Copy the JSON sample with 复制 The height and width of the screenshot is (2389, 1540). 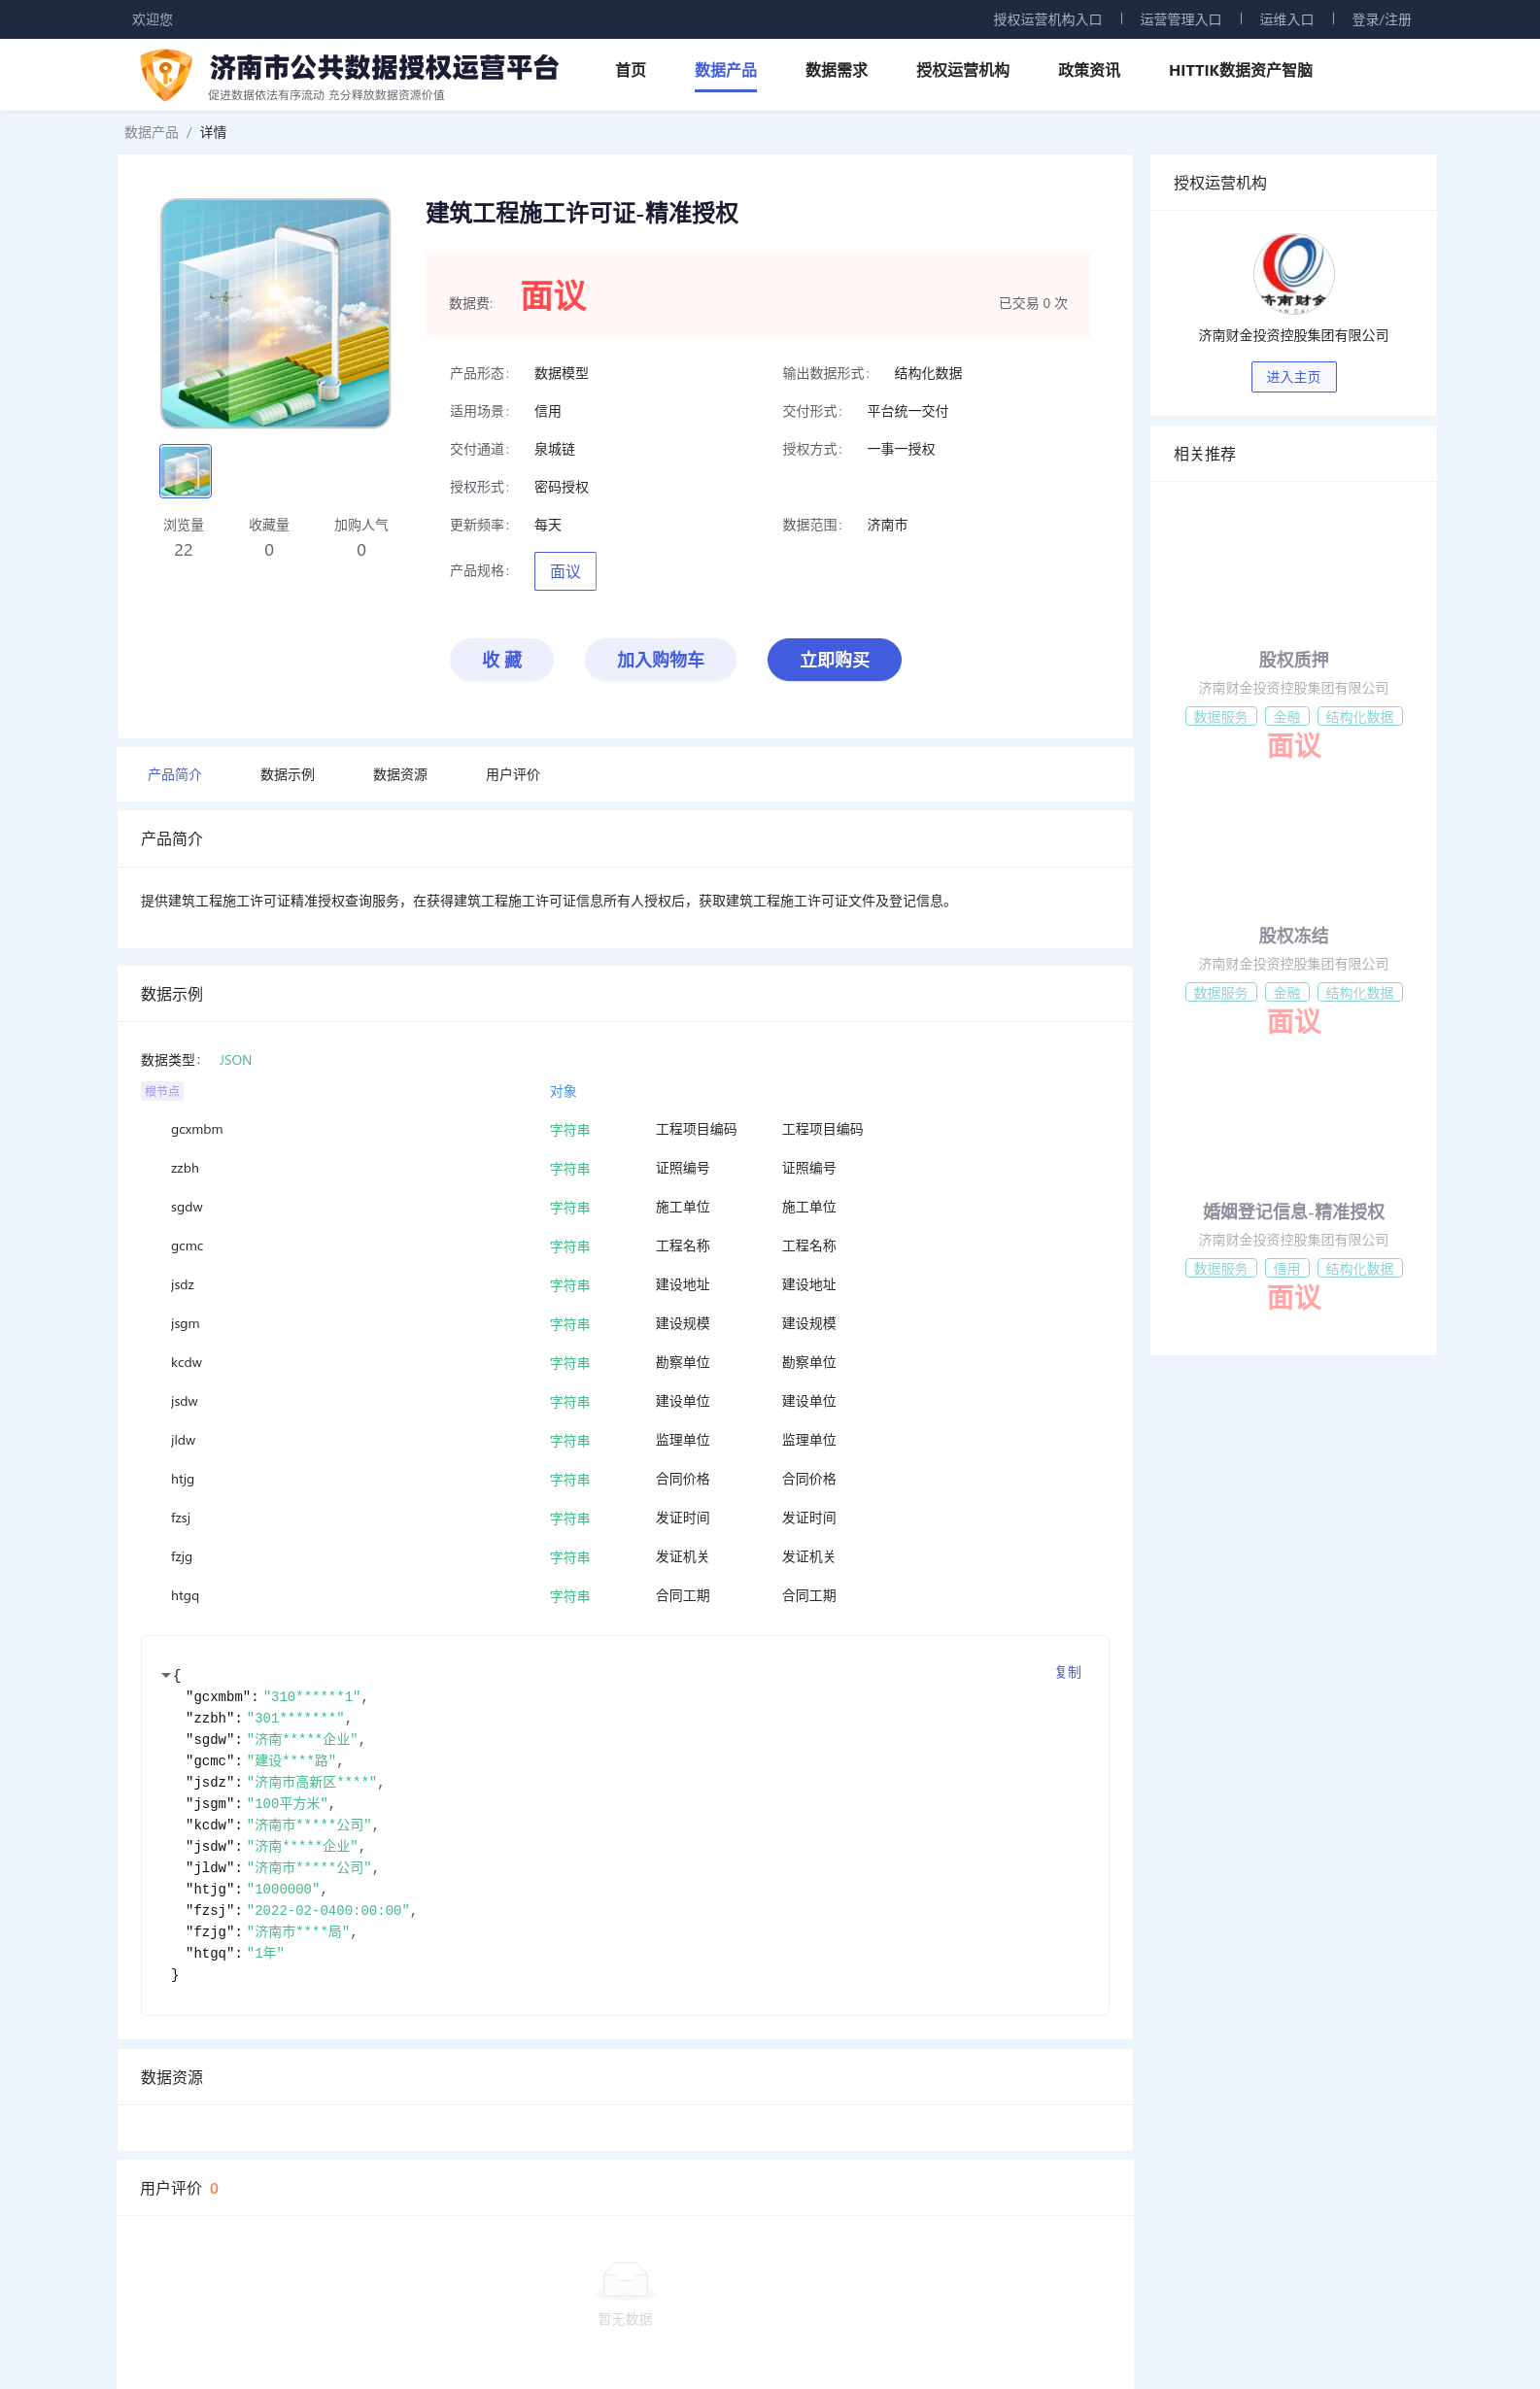[1068, 1672]
